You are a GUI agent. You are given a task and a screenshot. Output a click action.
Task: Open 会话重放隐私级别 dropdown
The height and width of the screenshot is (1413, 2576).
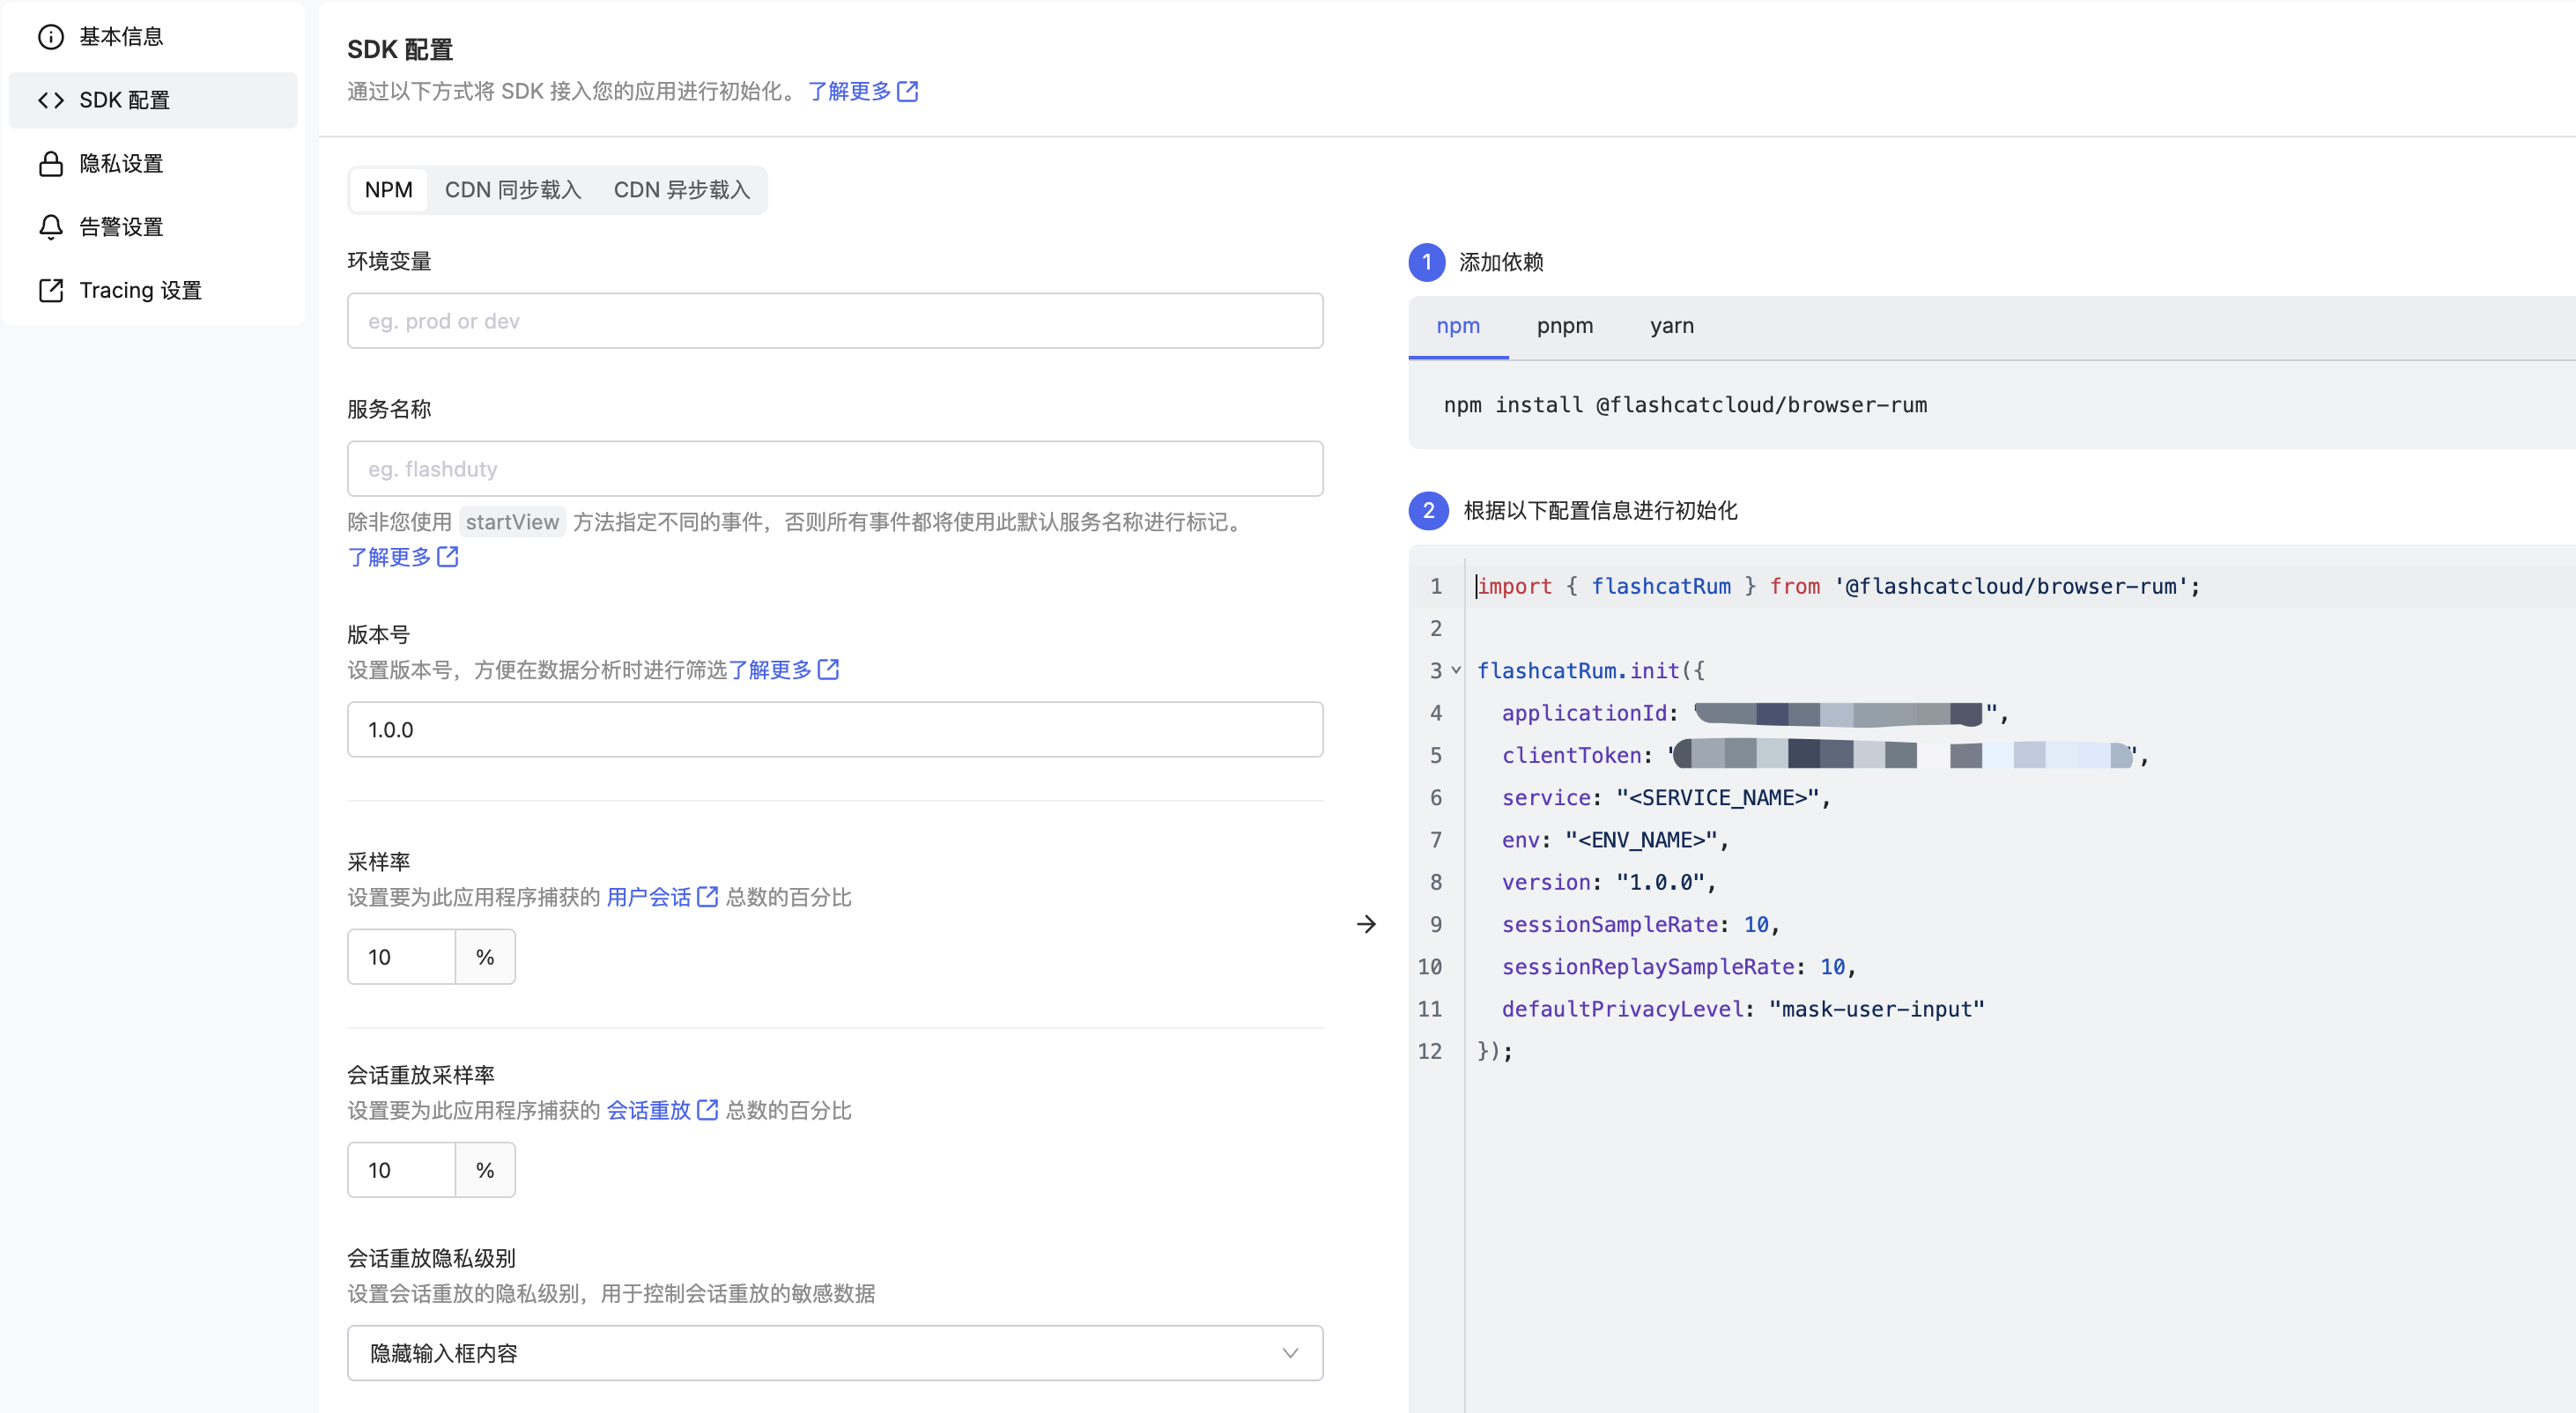tap(834, 1353)
